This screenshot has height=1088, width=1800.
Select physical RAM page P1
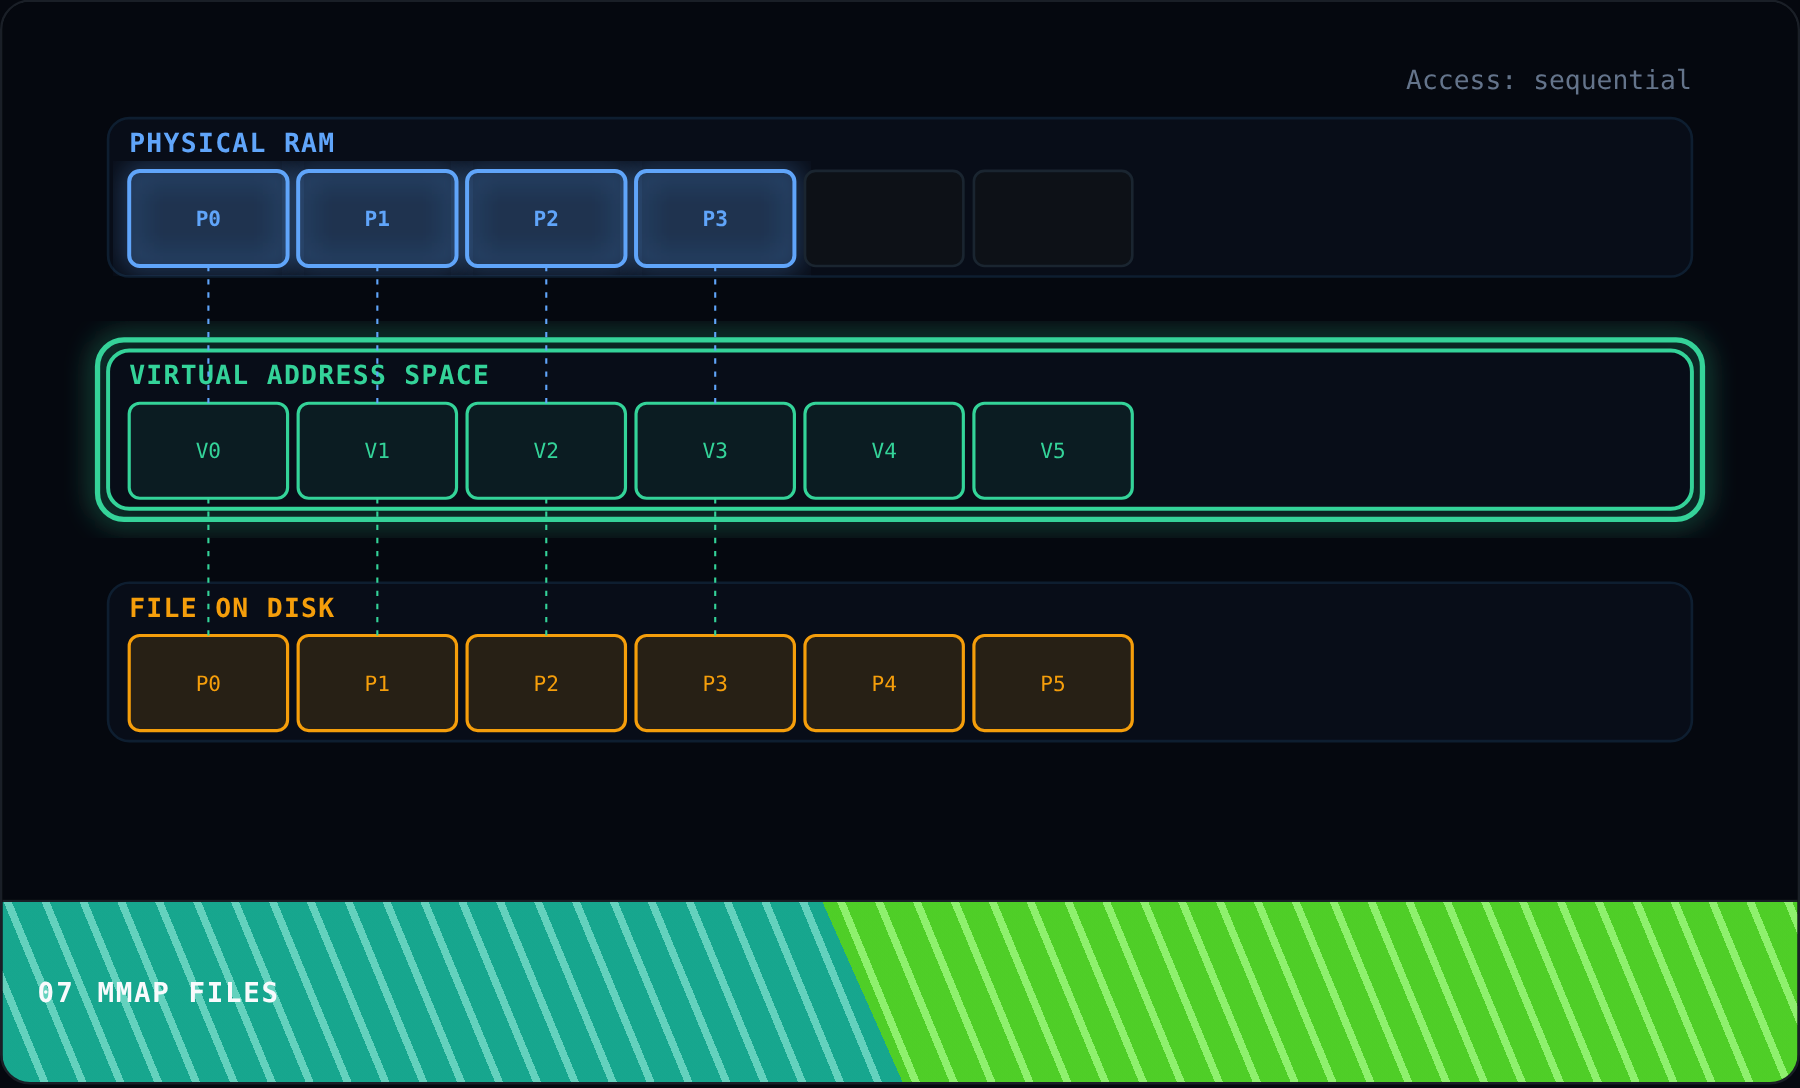377,218
